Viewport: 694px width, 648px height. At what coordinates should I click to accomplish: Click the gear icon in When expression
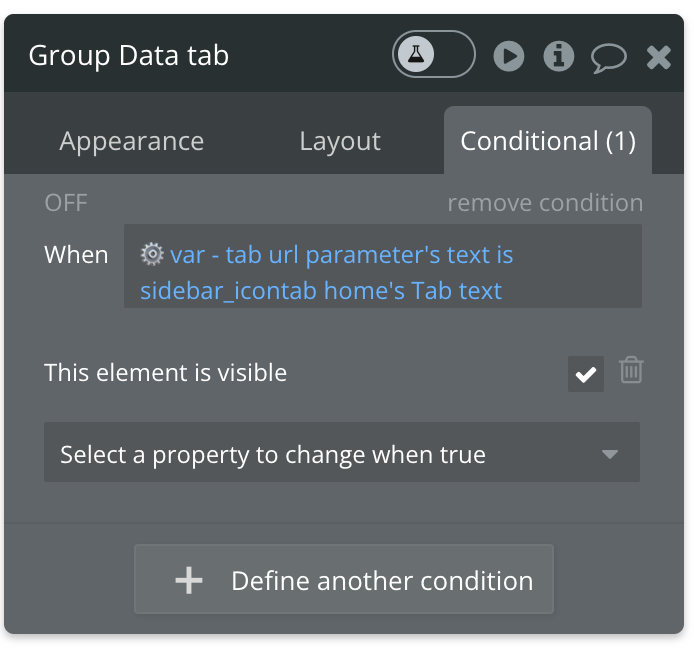(152, 254)
